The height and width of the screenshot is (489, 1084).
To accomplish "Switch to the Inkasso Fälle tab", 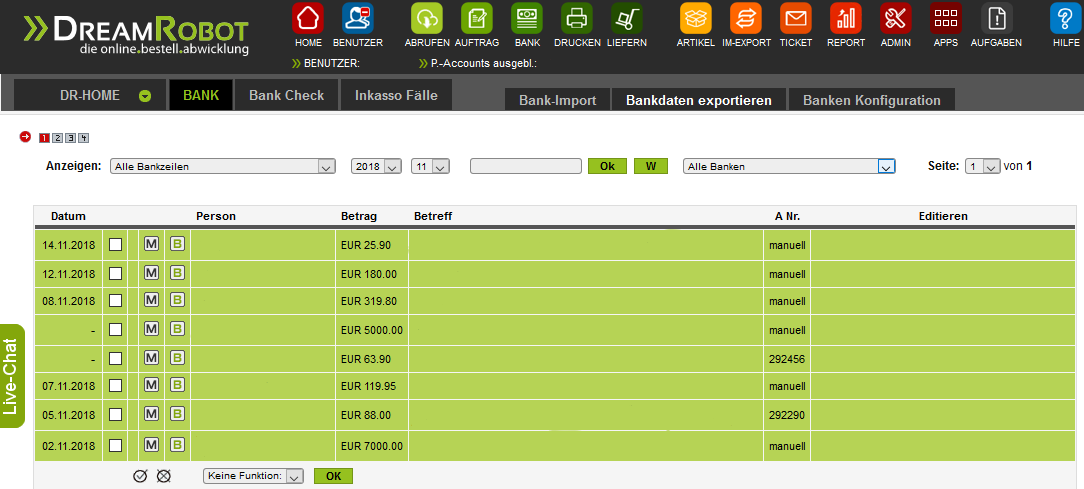I will click(x=396, y=95).
